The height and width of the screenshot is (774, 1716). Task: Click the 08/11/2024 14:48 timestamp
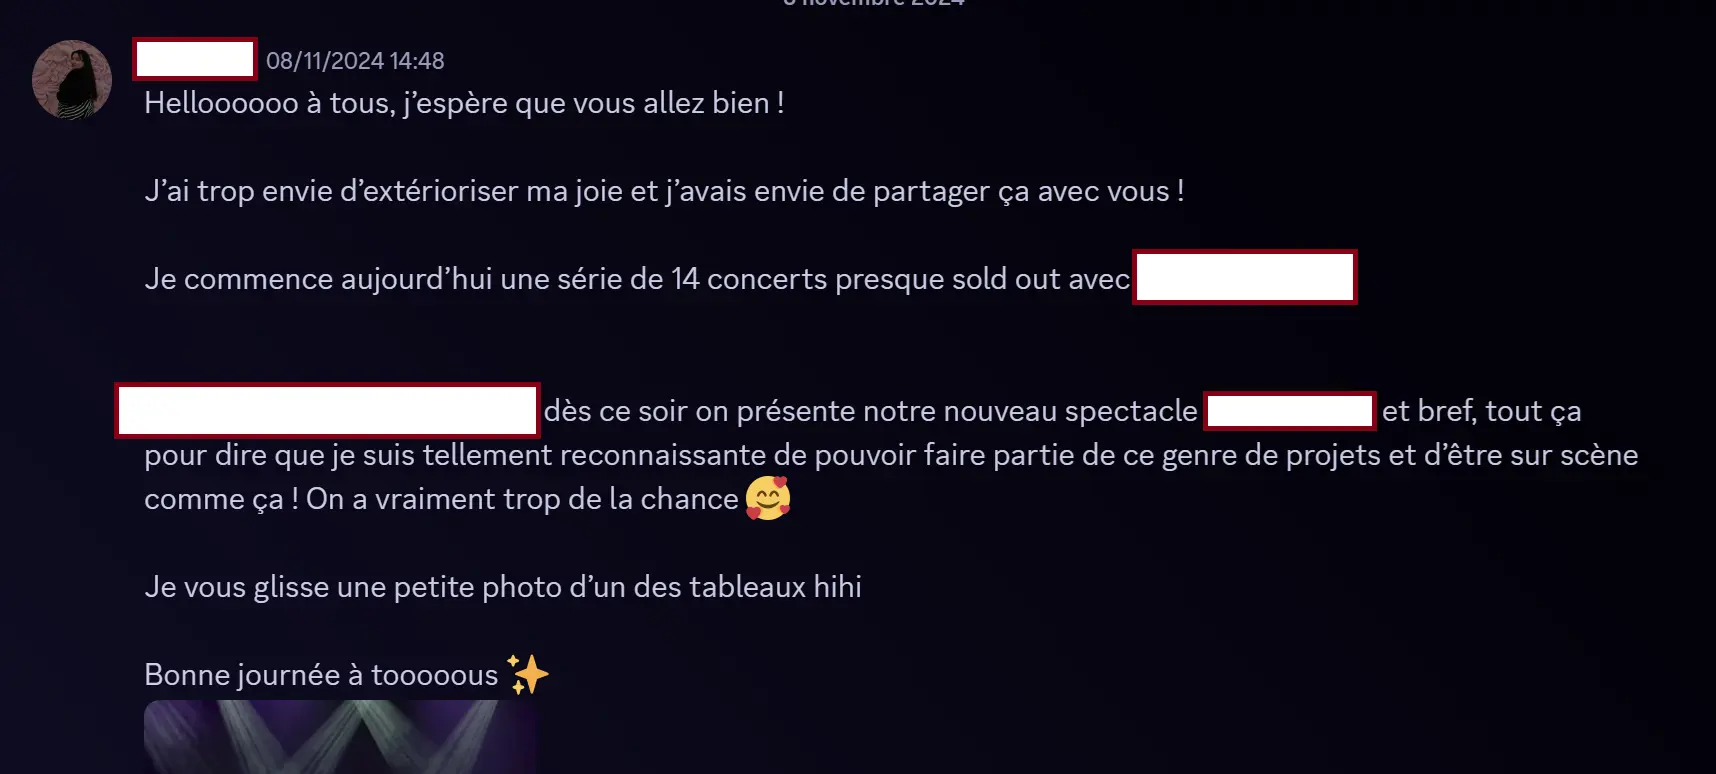(x=355, y=61)
